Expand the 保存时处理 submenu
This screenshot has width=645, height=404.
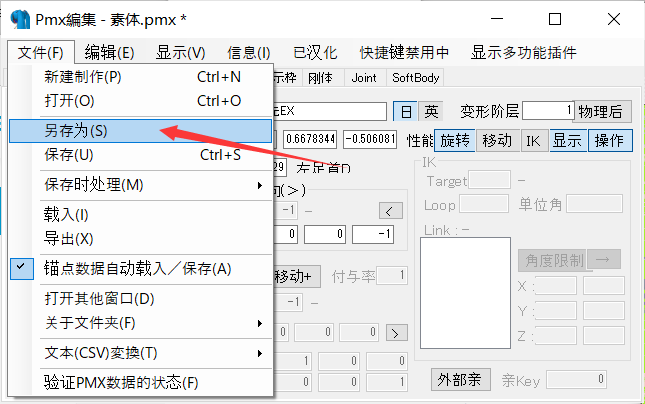pyautogui.click(x=140, y=185)
